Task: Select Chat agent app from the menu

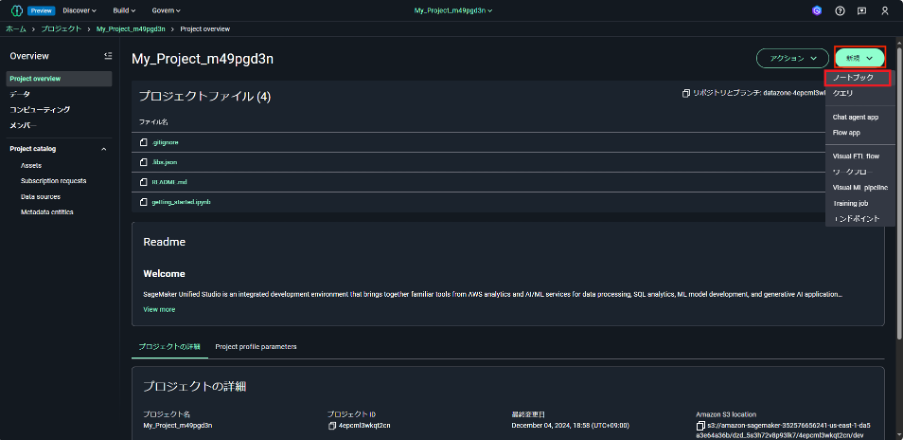Action: click(x=857, y=117)
